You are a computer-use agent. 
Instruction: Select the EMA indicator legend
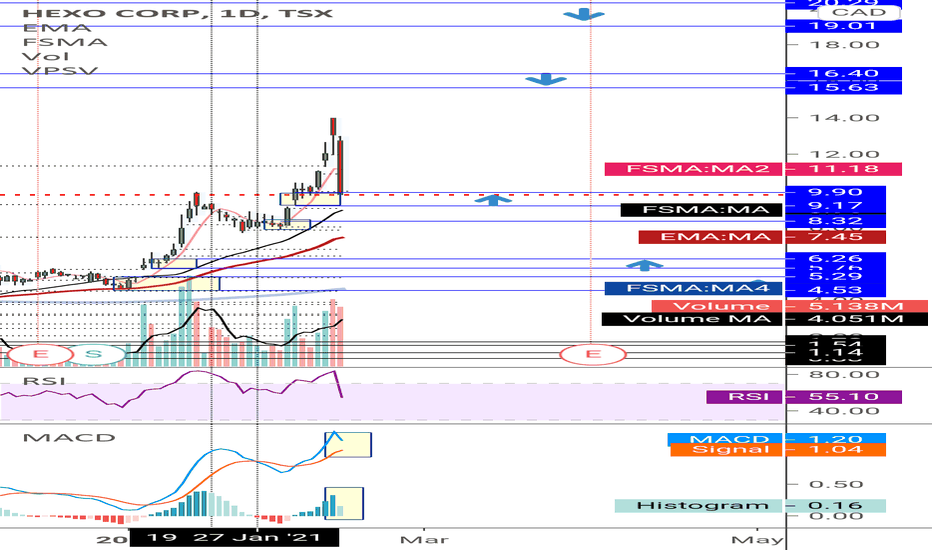coord(57,28)
